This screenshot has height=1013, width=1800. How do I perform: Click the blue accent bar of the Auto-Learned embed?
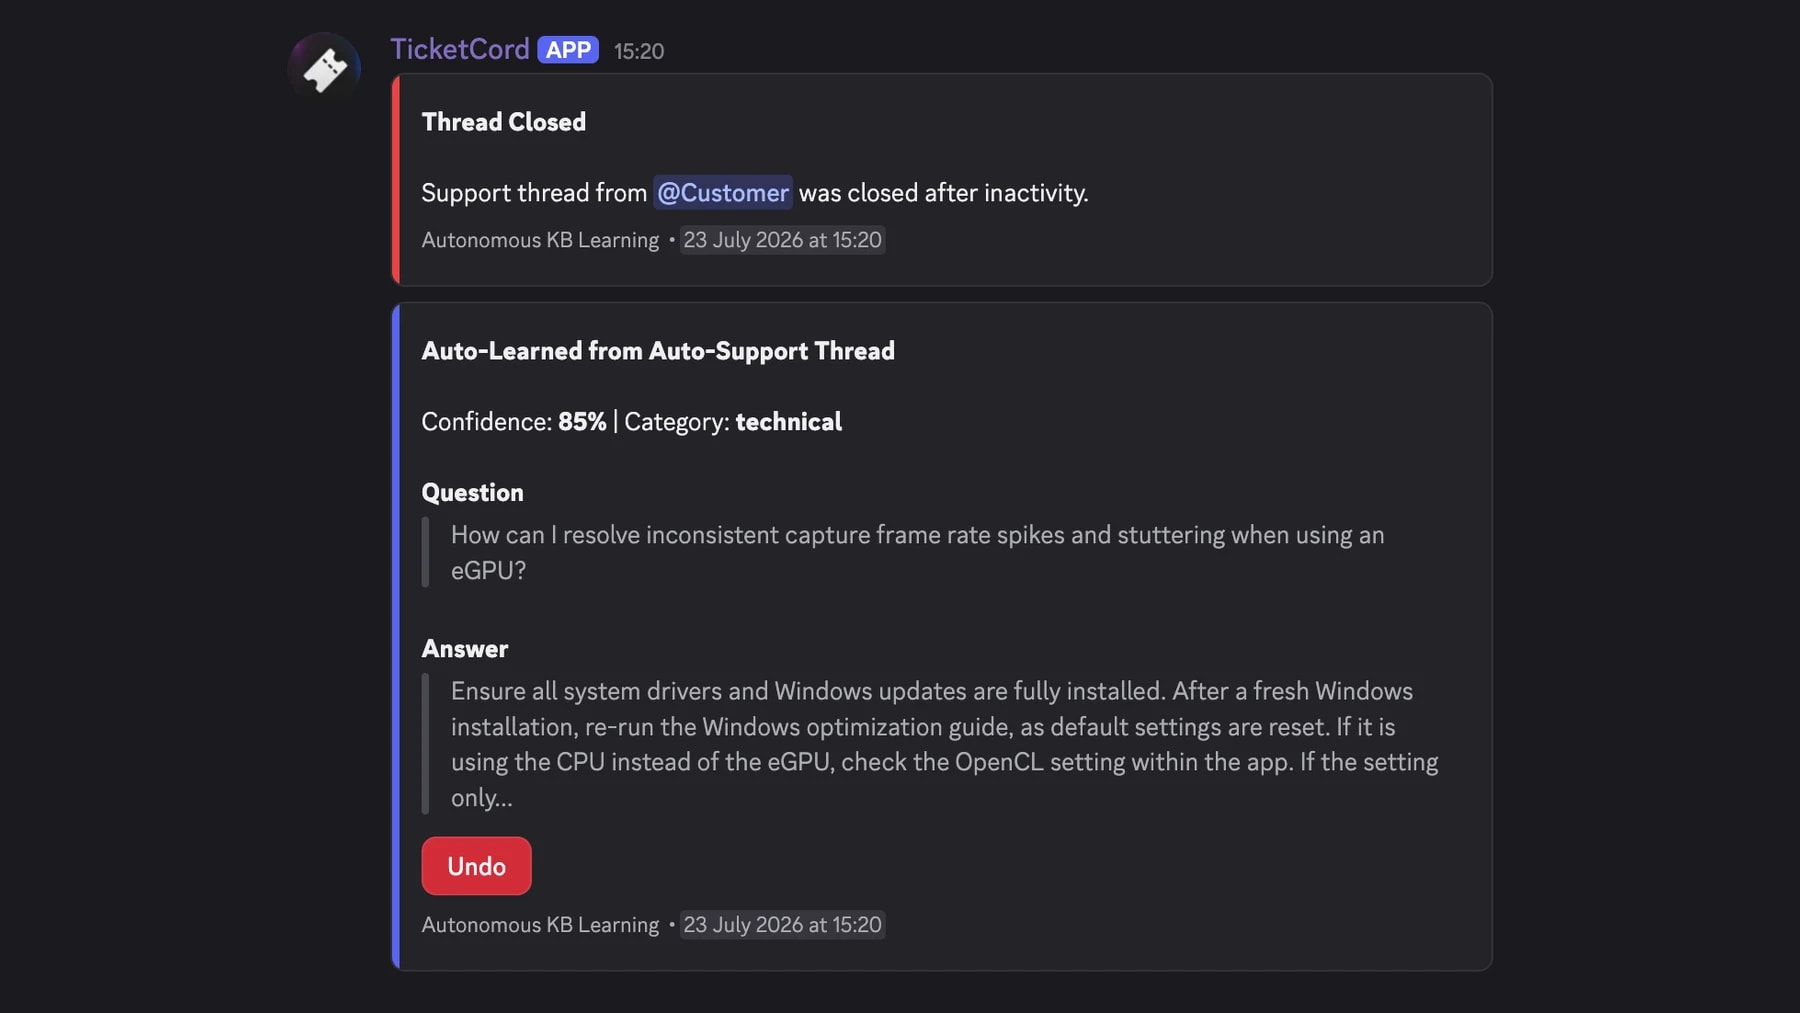tap(396, 636)
